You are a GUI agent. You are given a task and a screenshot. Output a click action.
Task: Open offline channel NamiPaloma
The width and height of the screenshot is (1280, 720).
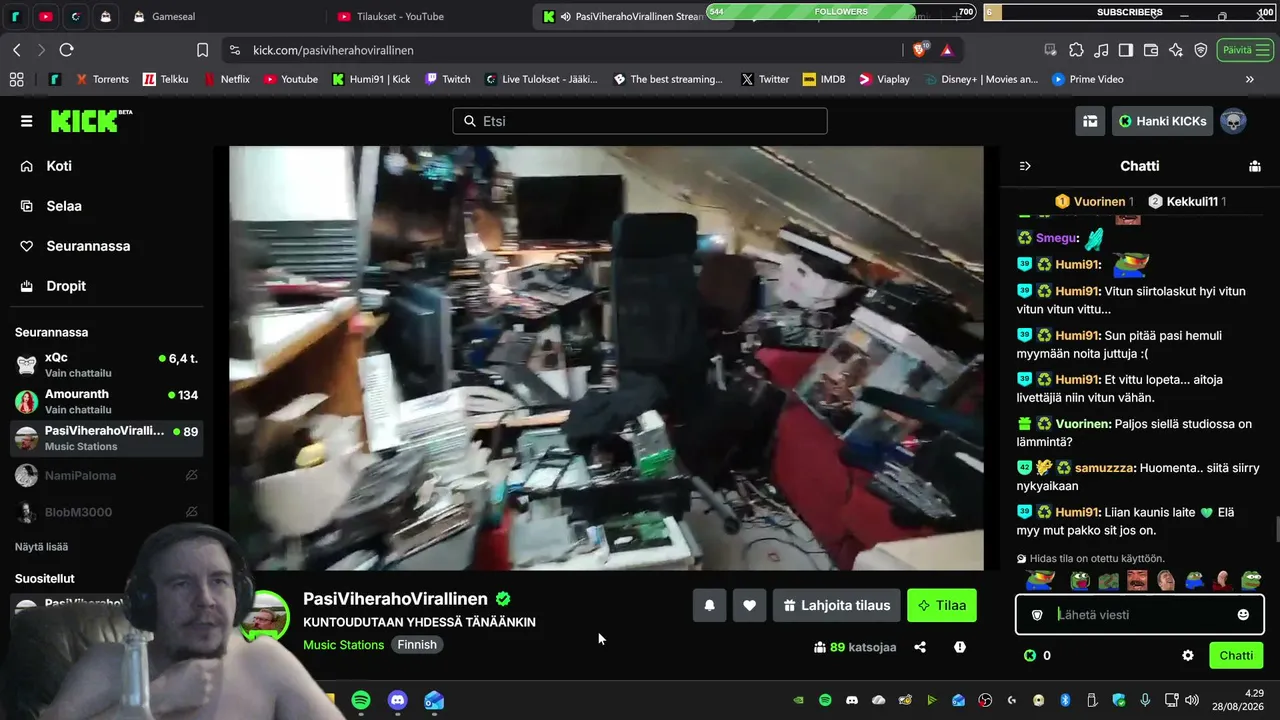point(106,475)
